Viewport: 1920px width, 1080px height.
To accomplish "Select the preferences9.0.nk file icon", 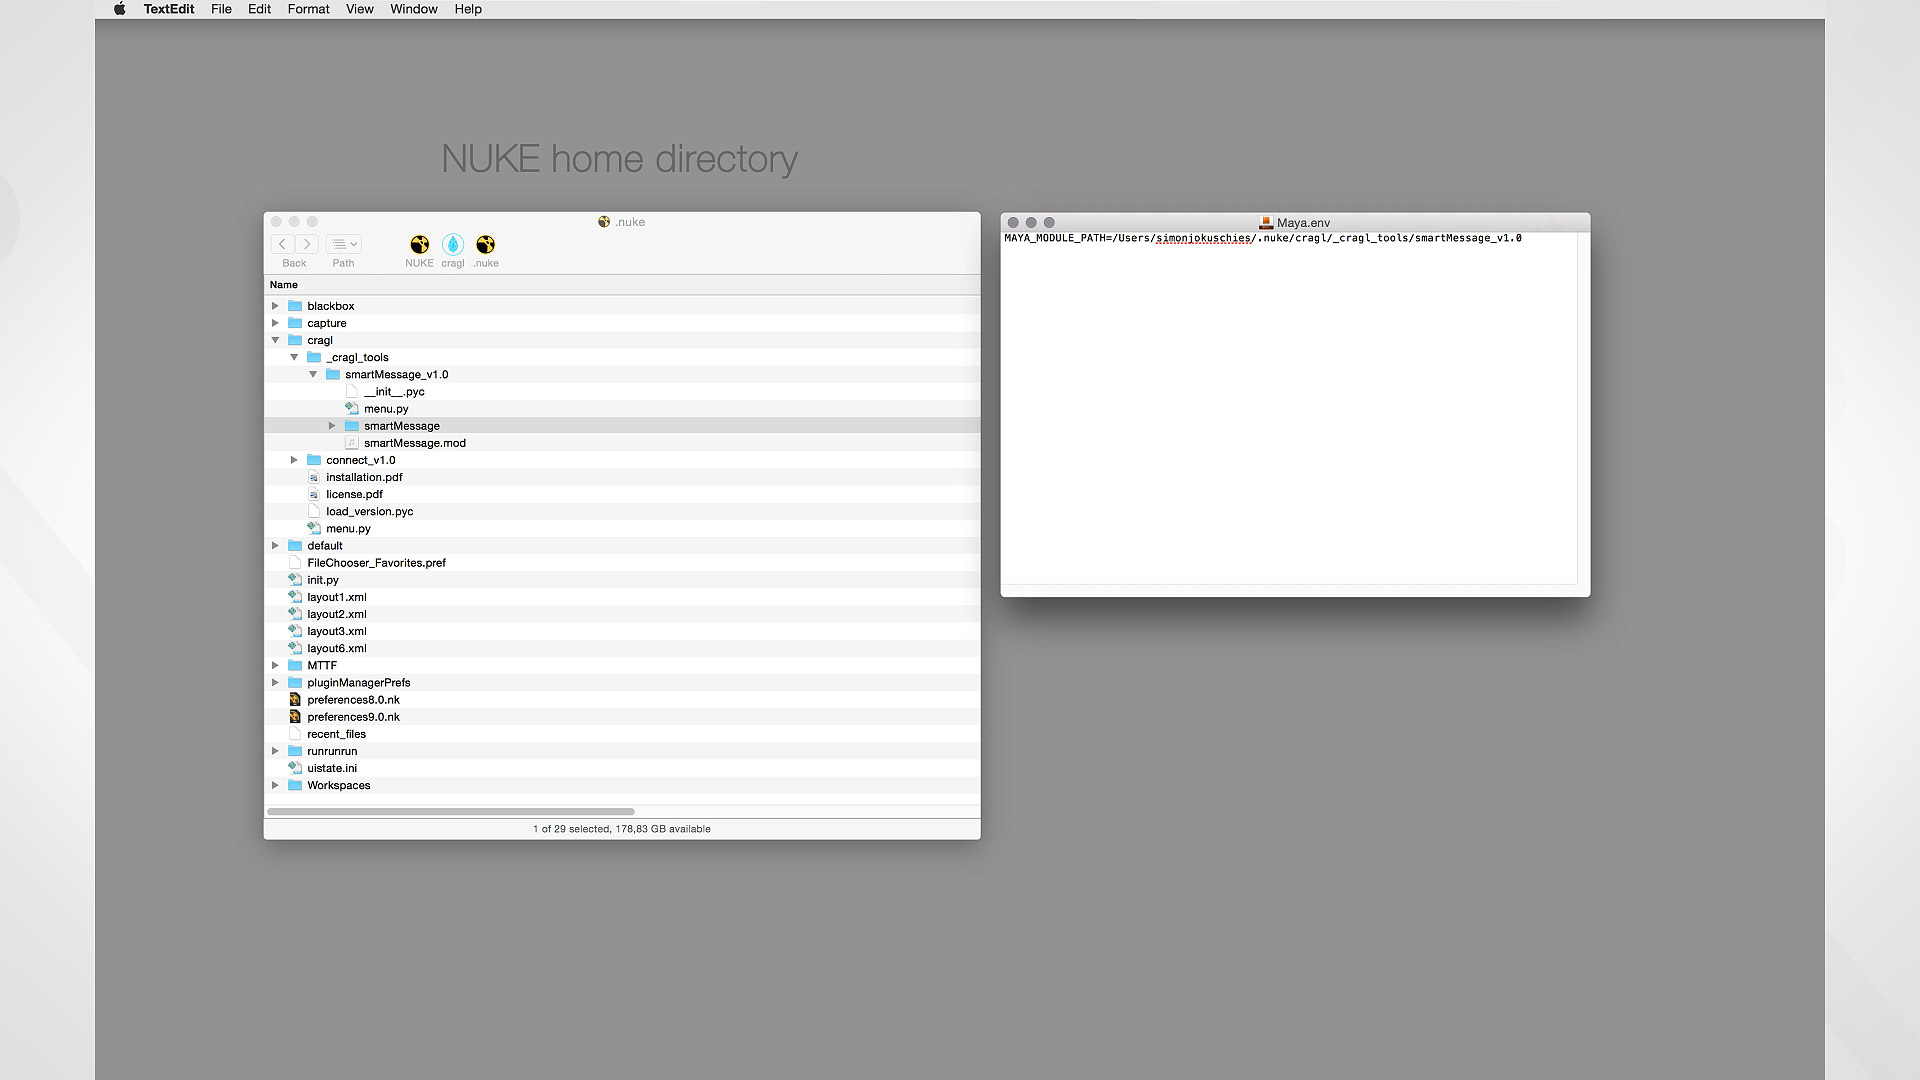I will (295, 717).
